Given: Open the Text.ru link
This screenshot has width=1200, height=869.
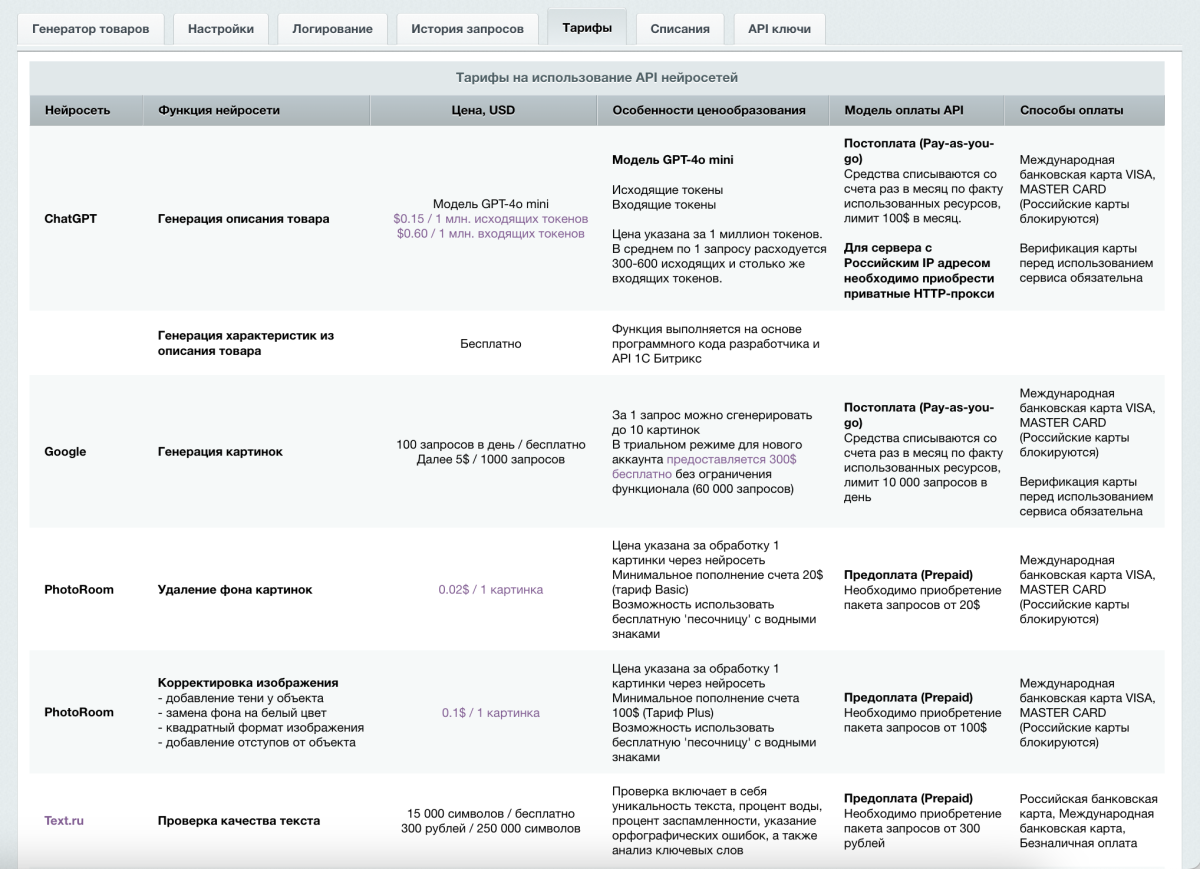Looking at the screenshot, I should tap(64, 821).
